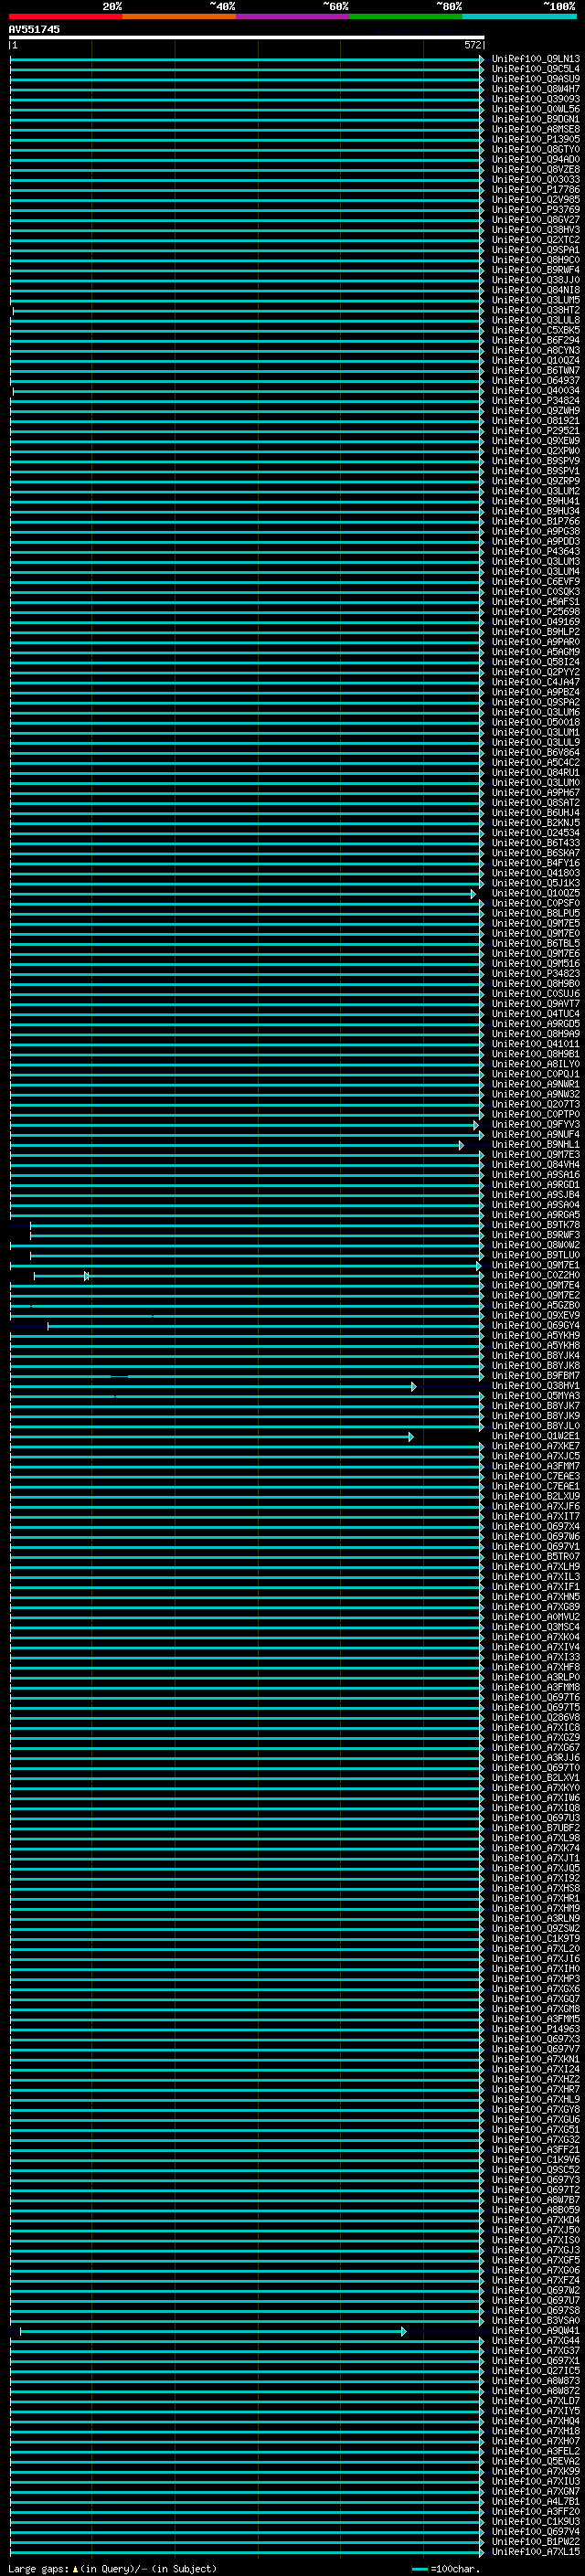This screenshot has width=585, height=2576.
Task: Select hit label UniRef100_Q9C5L4
Action: (x=536, y=69)
